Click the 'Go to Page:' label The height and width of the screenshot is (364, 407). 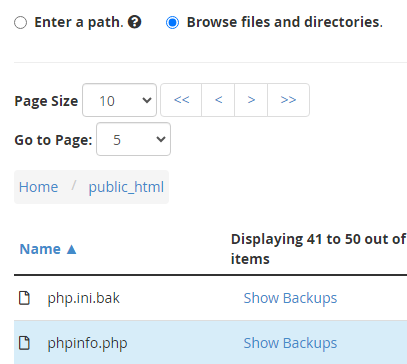point(53,140)
